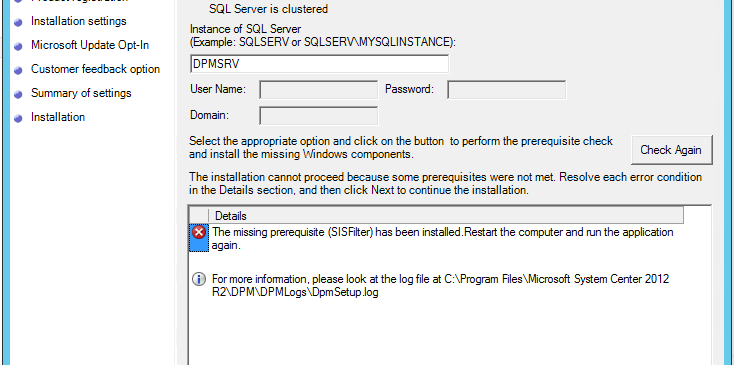Click the Check Again button
The image size is (734, 365).
pos(671,150)
